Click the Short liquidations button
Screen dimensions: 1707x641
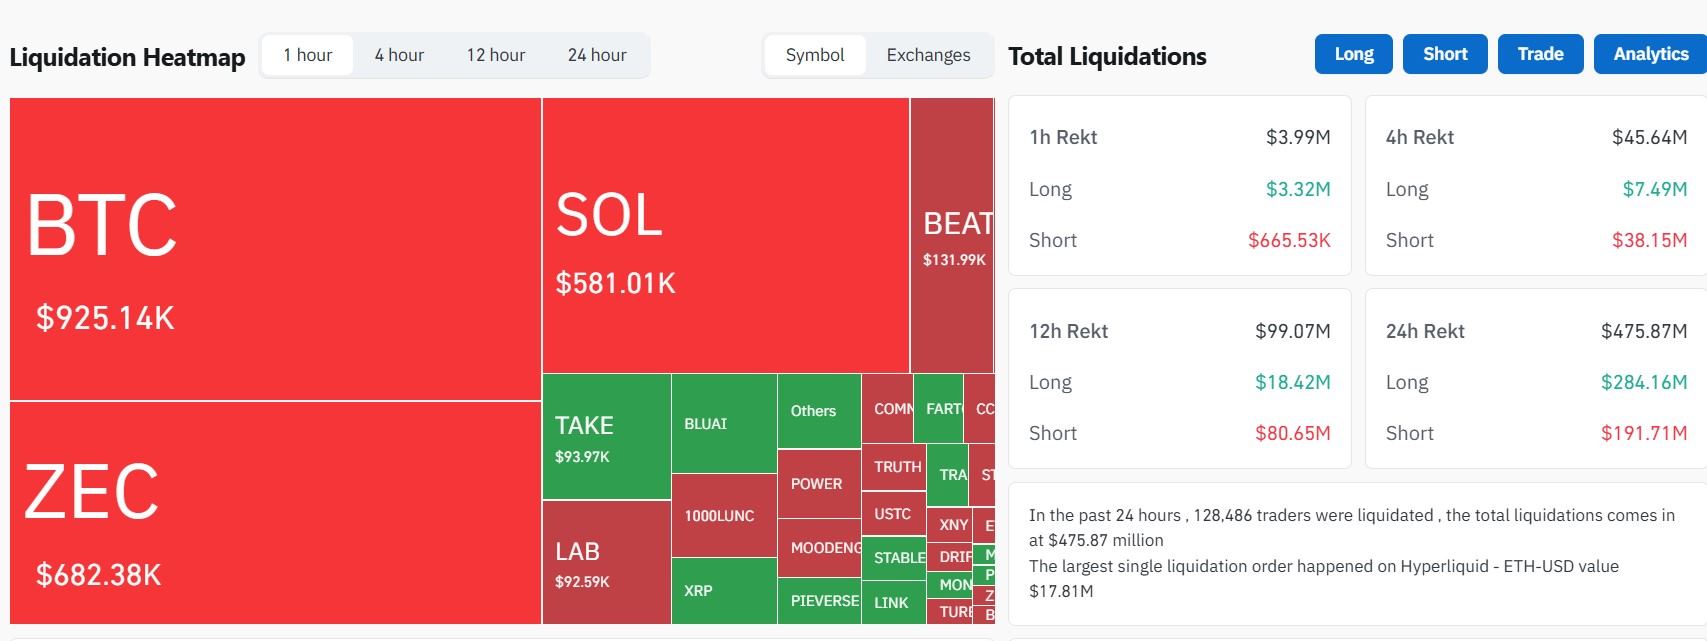(1444, 54)
